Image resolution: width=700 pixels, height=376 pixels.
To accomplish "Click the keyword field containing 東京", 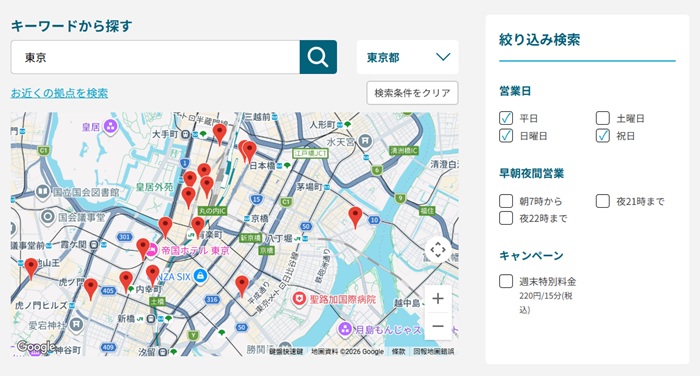I will (x=155, y=57).
